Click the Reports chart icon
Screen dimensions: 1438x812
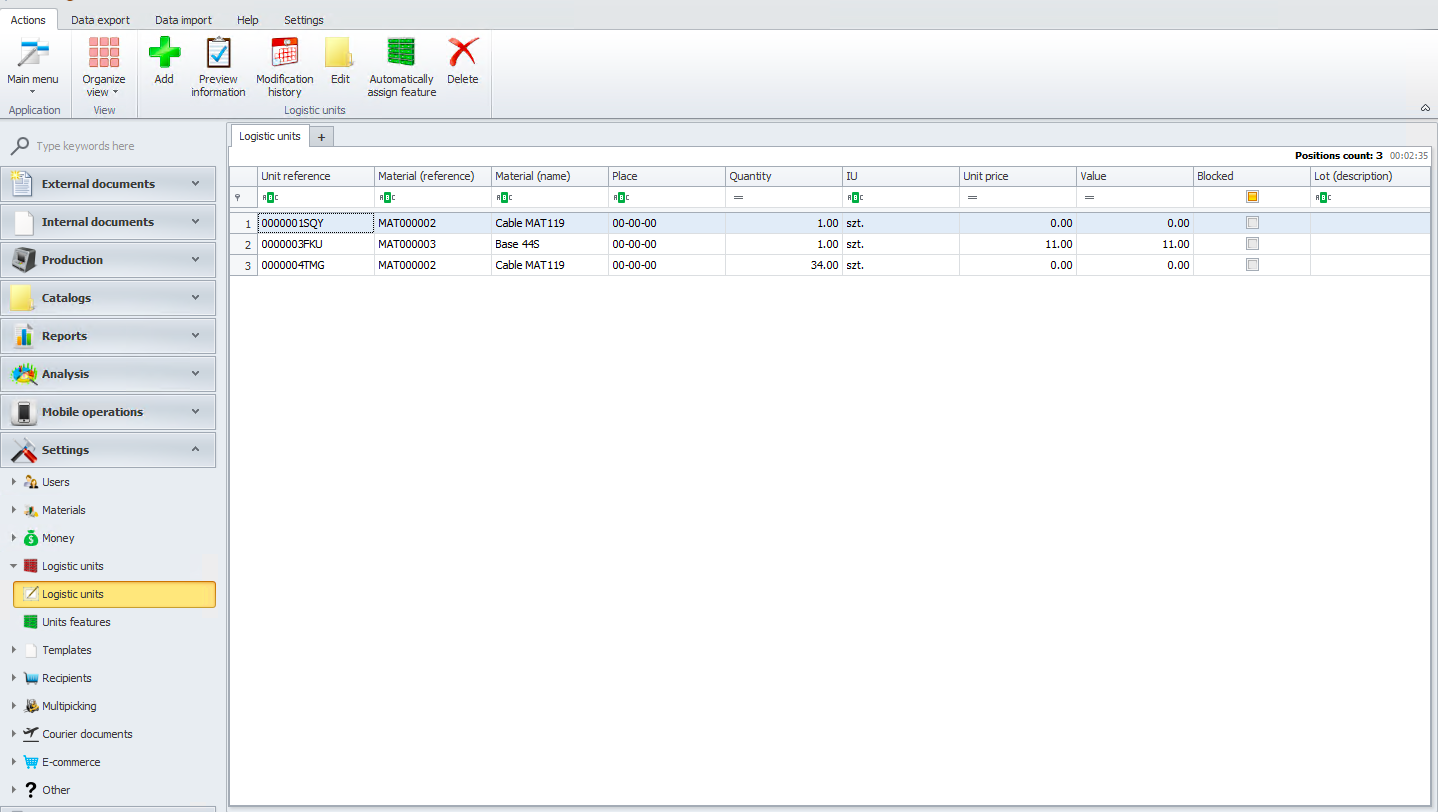coord(22,336)
